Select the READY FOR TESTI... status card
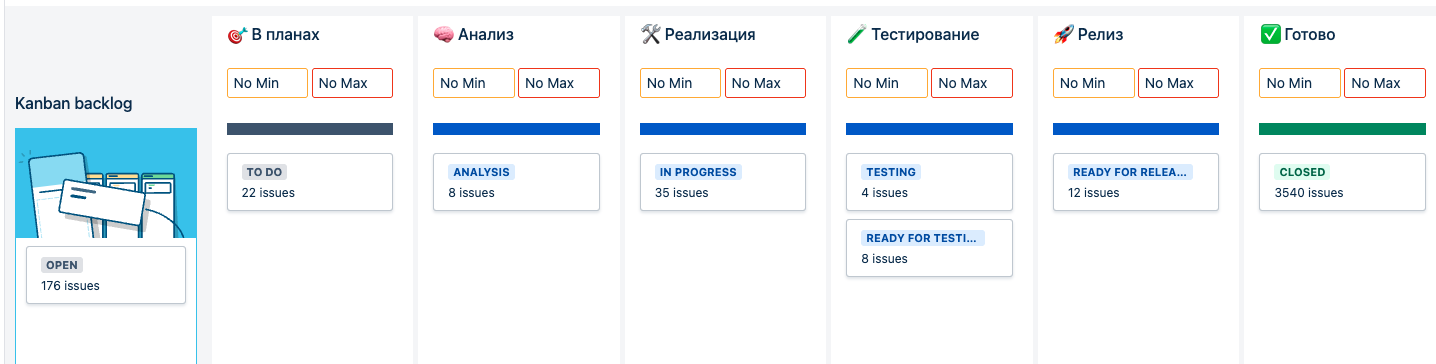The image size is (1436, 364). coord(929,248)
